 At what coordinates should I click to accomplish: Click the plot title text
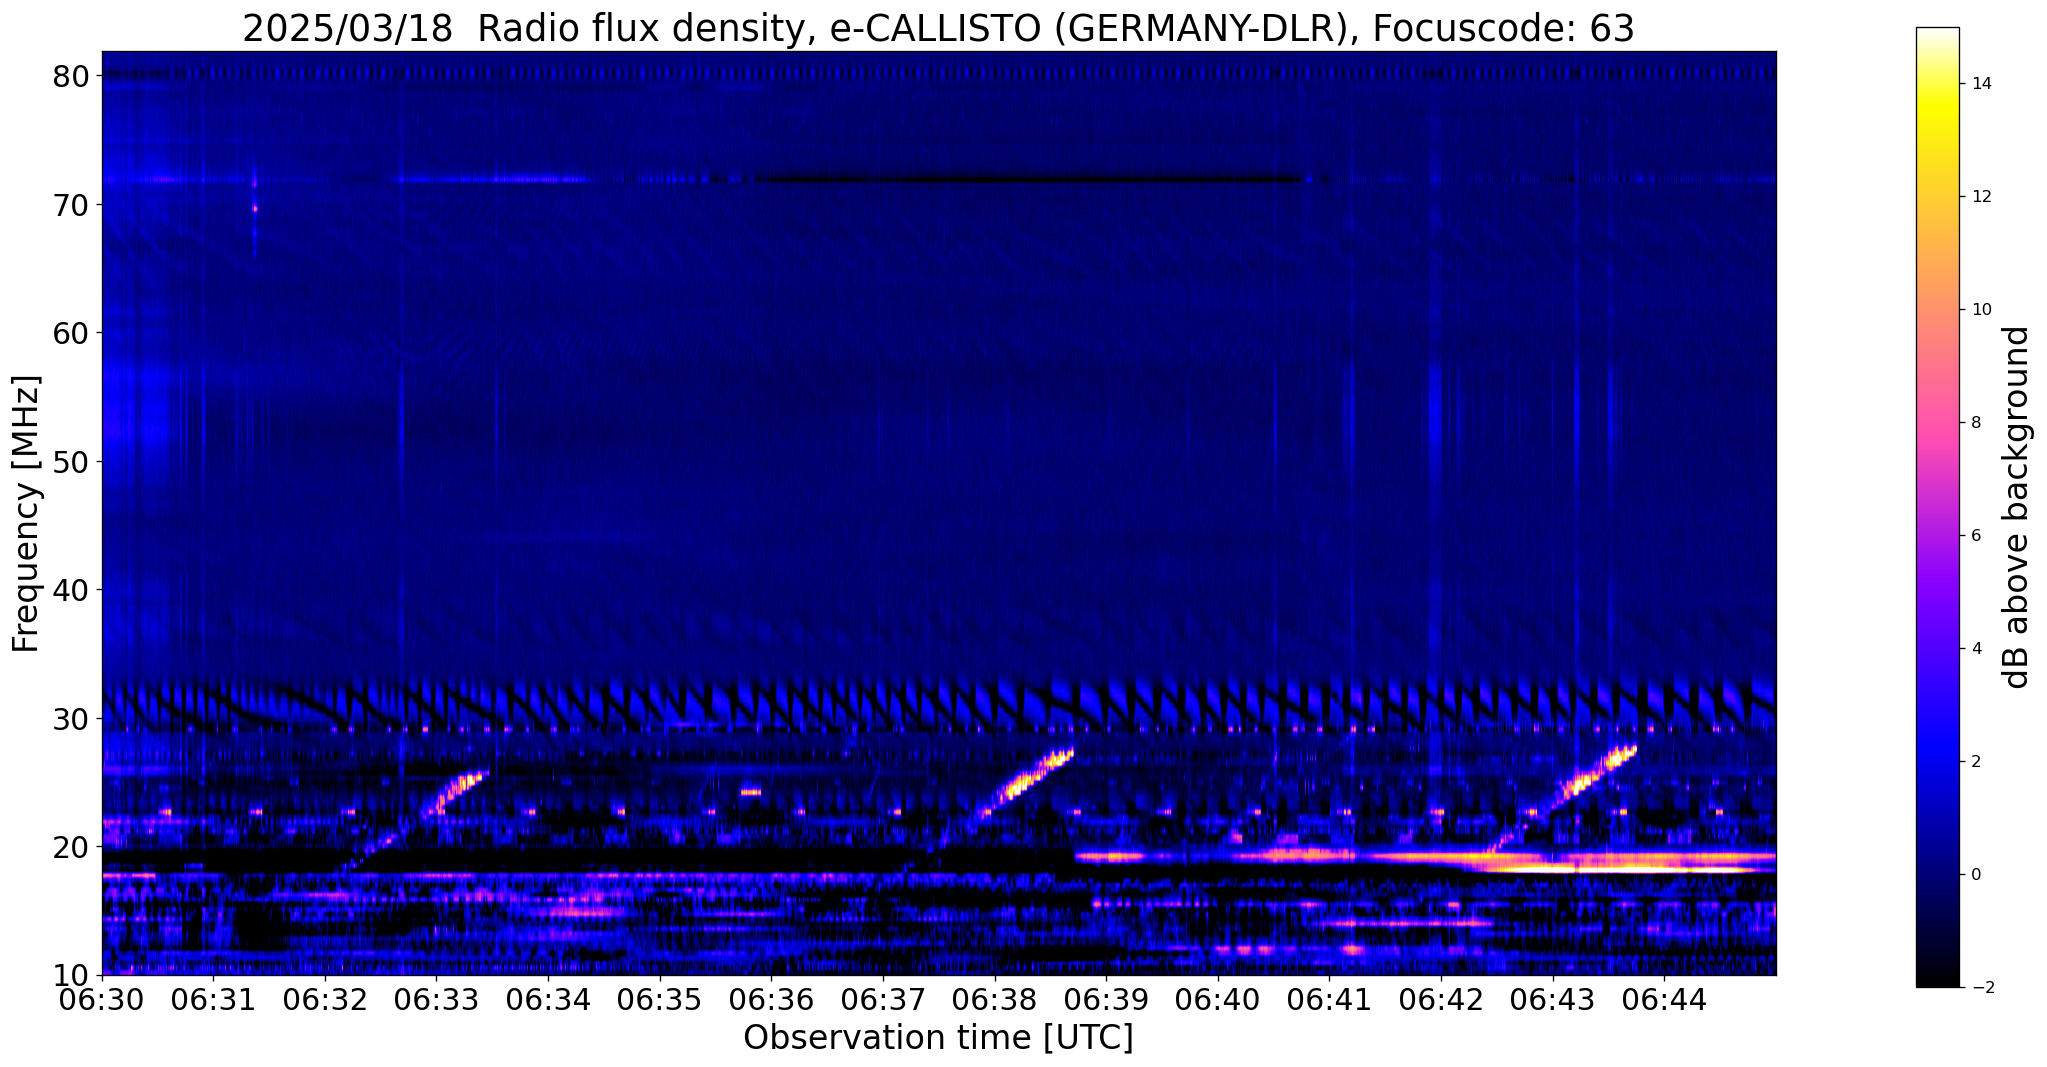(x=938, y=28)
